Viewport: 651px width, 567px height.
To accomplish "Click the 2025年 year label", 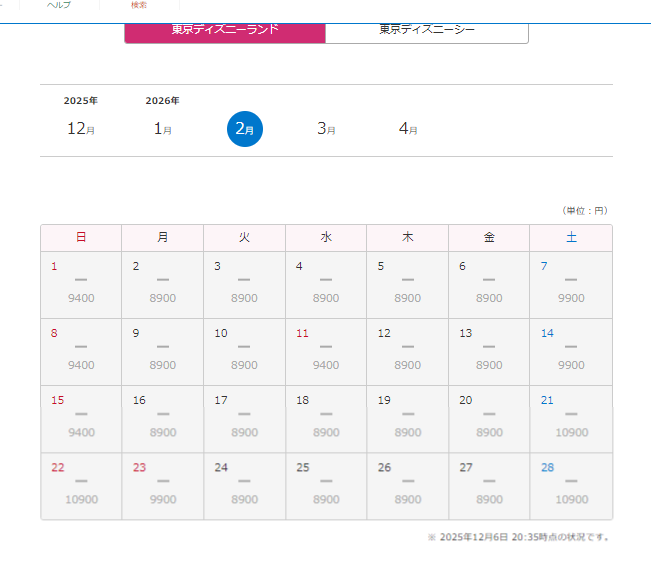I will [x=81, y=100].
